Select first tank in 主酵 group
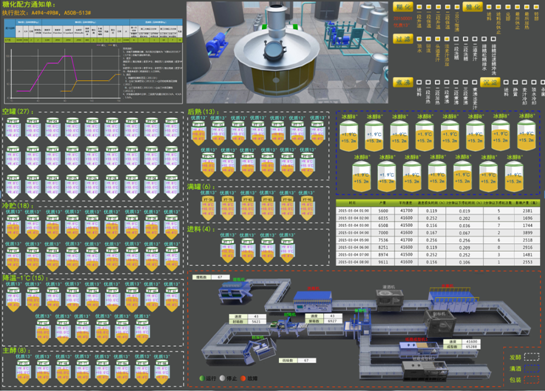The height and width of the screenshot is (391, 545). coord(23,372)
